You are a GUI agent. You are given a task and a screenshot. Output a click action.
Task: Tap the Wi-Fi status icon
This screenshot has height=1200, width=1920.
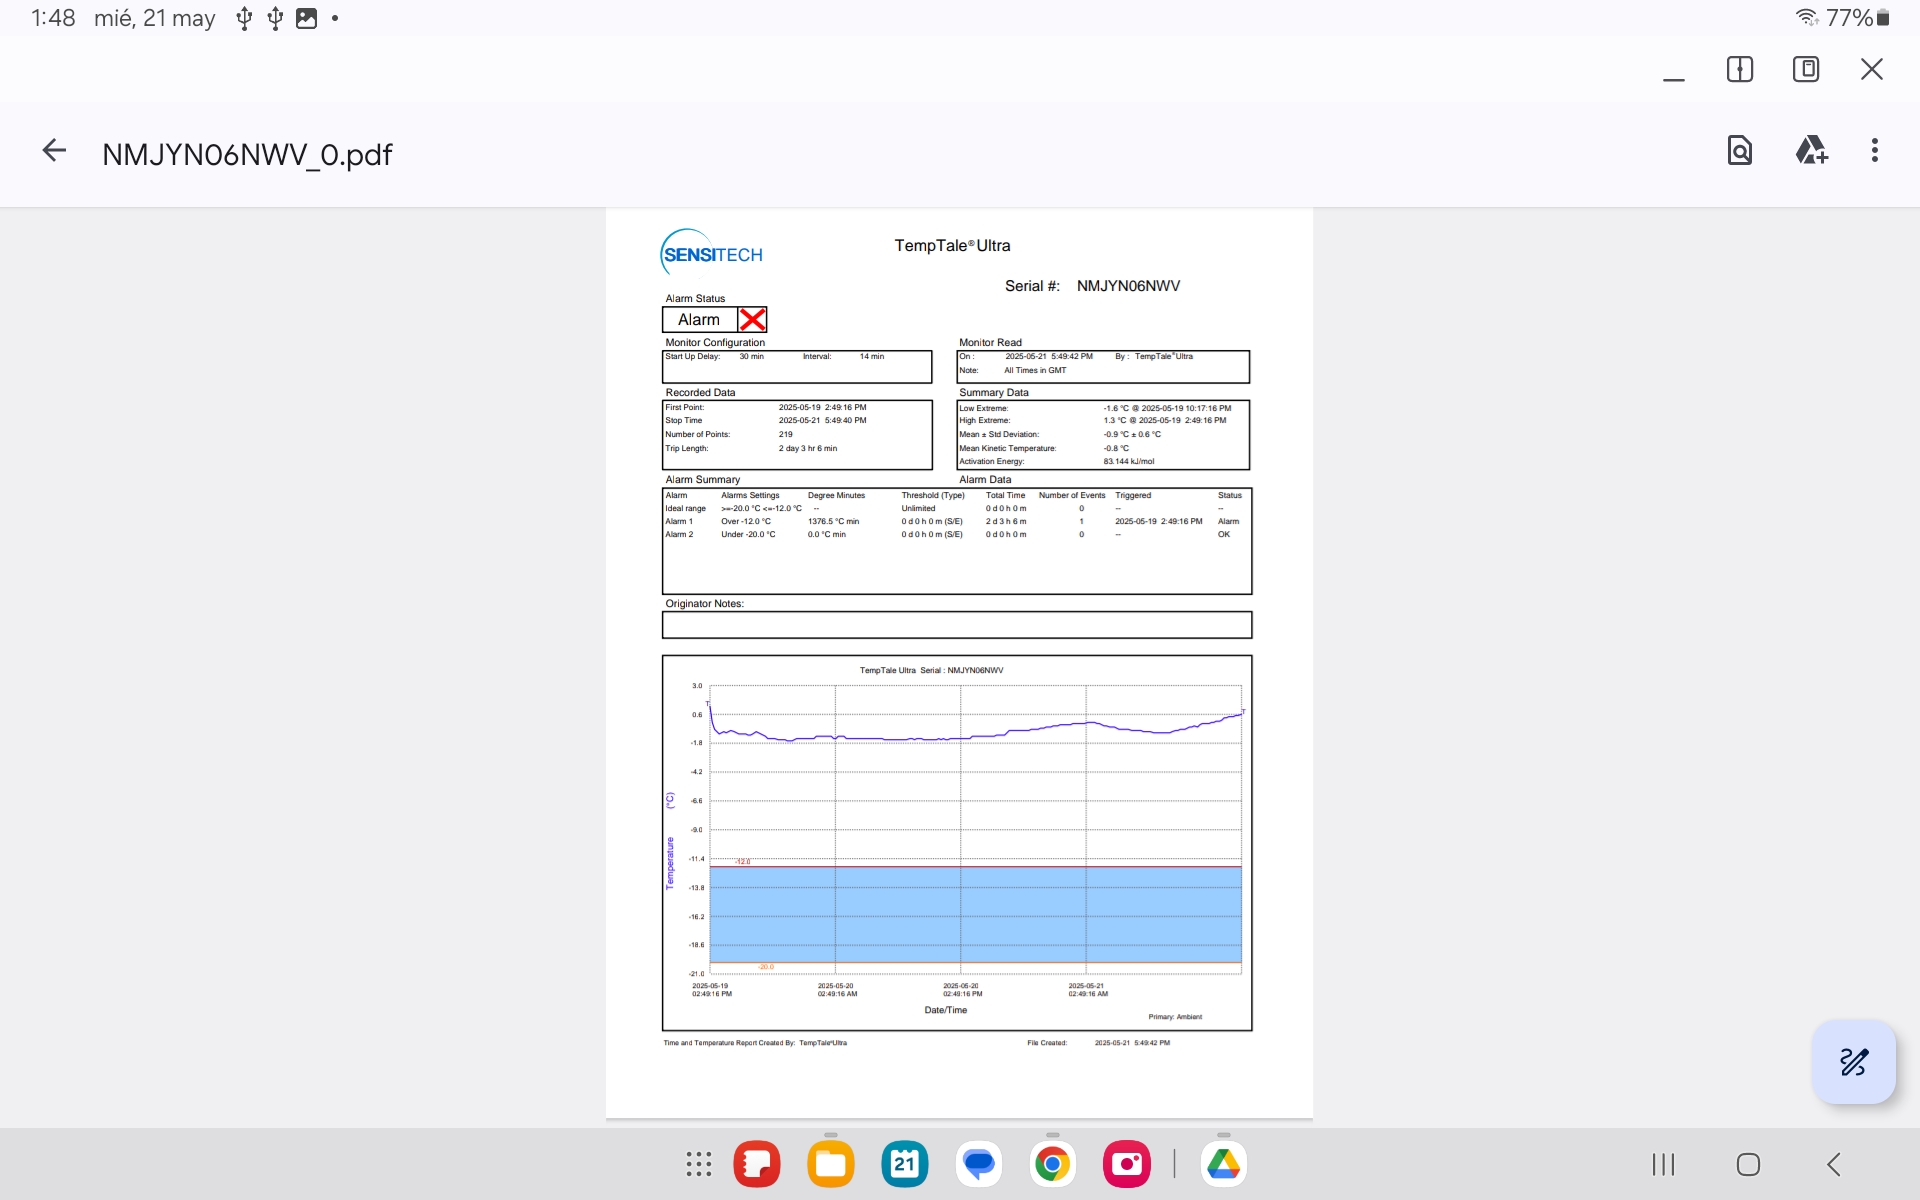click(x=1806, y=17)
